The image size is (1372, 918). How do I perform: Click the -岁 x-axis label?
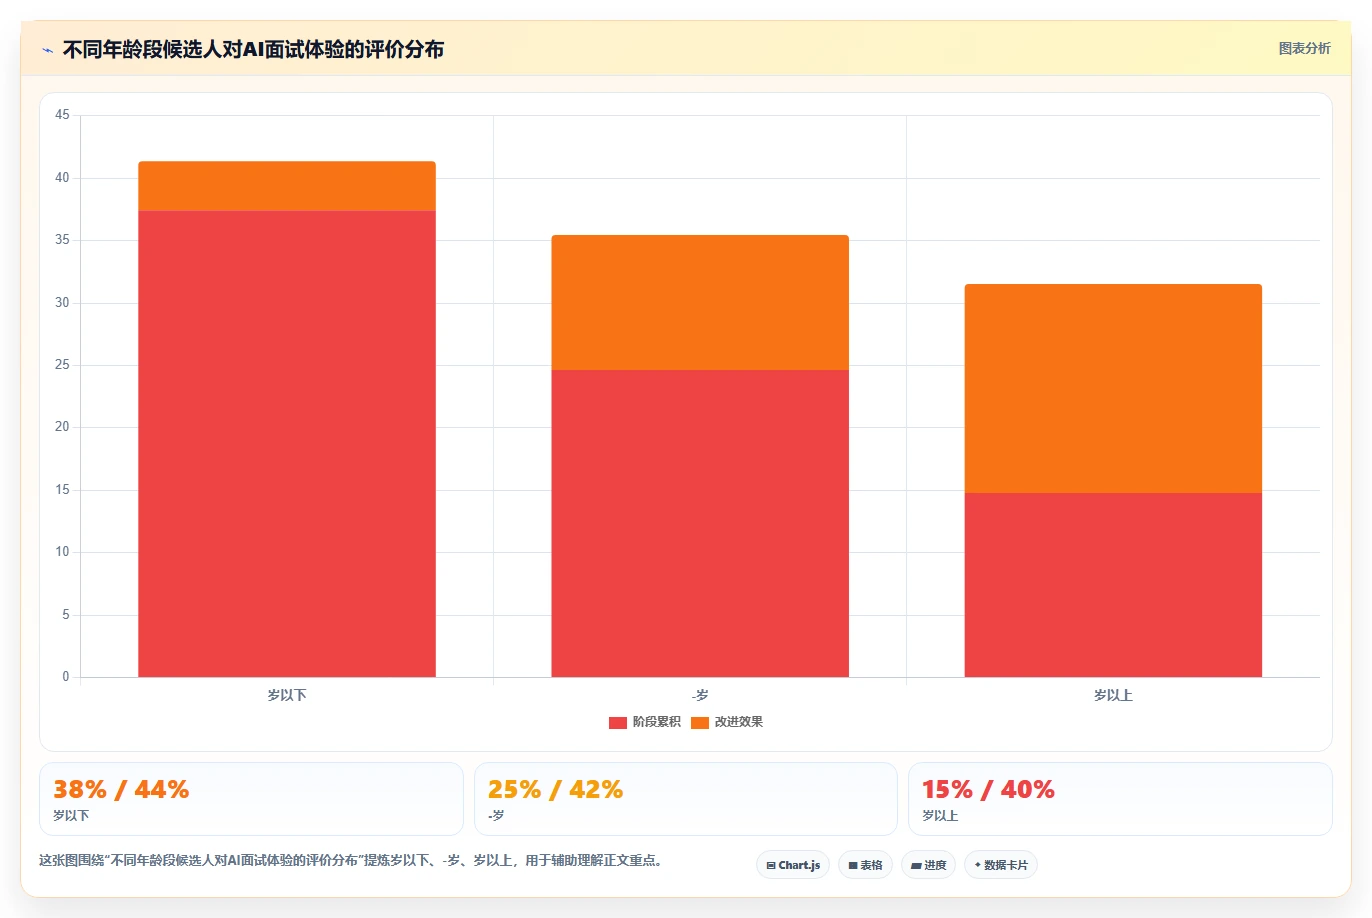pos(700,695)
